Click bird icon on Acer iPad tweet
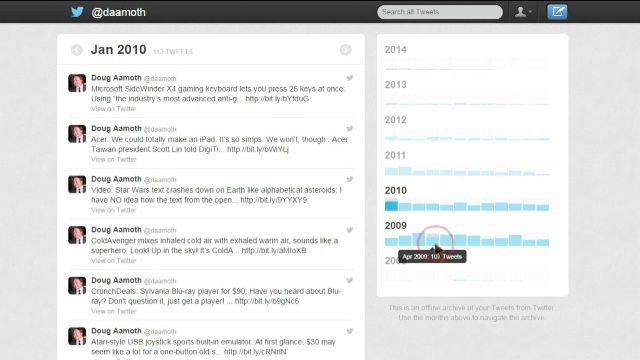This screenshot has width=640, height=360. click(350, 128)
